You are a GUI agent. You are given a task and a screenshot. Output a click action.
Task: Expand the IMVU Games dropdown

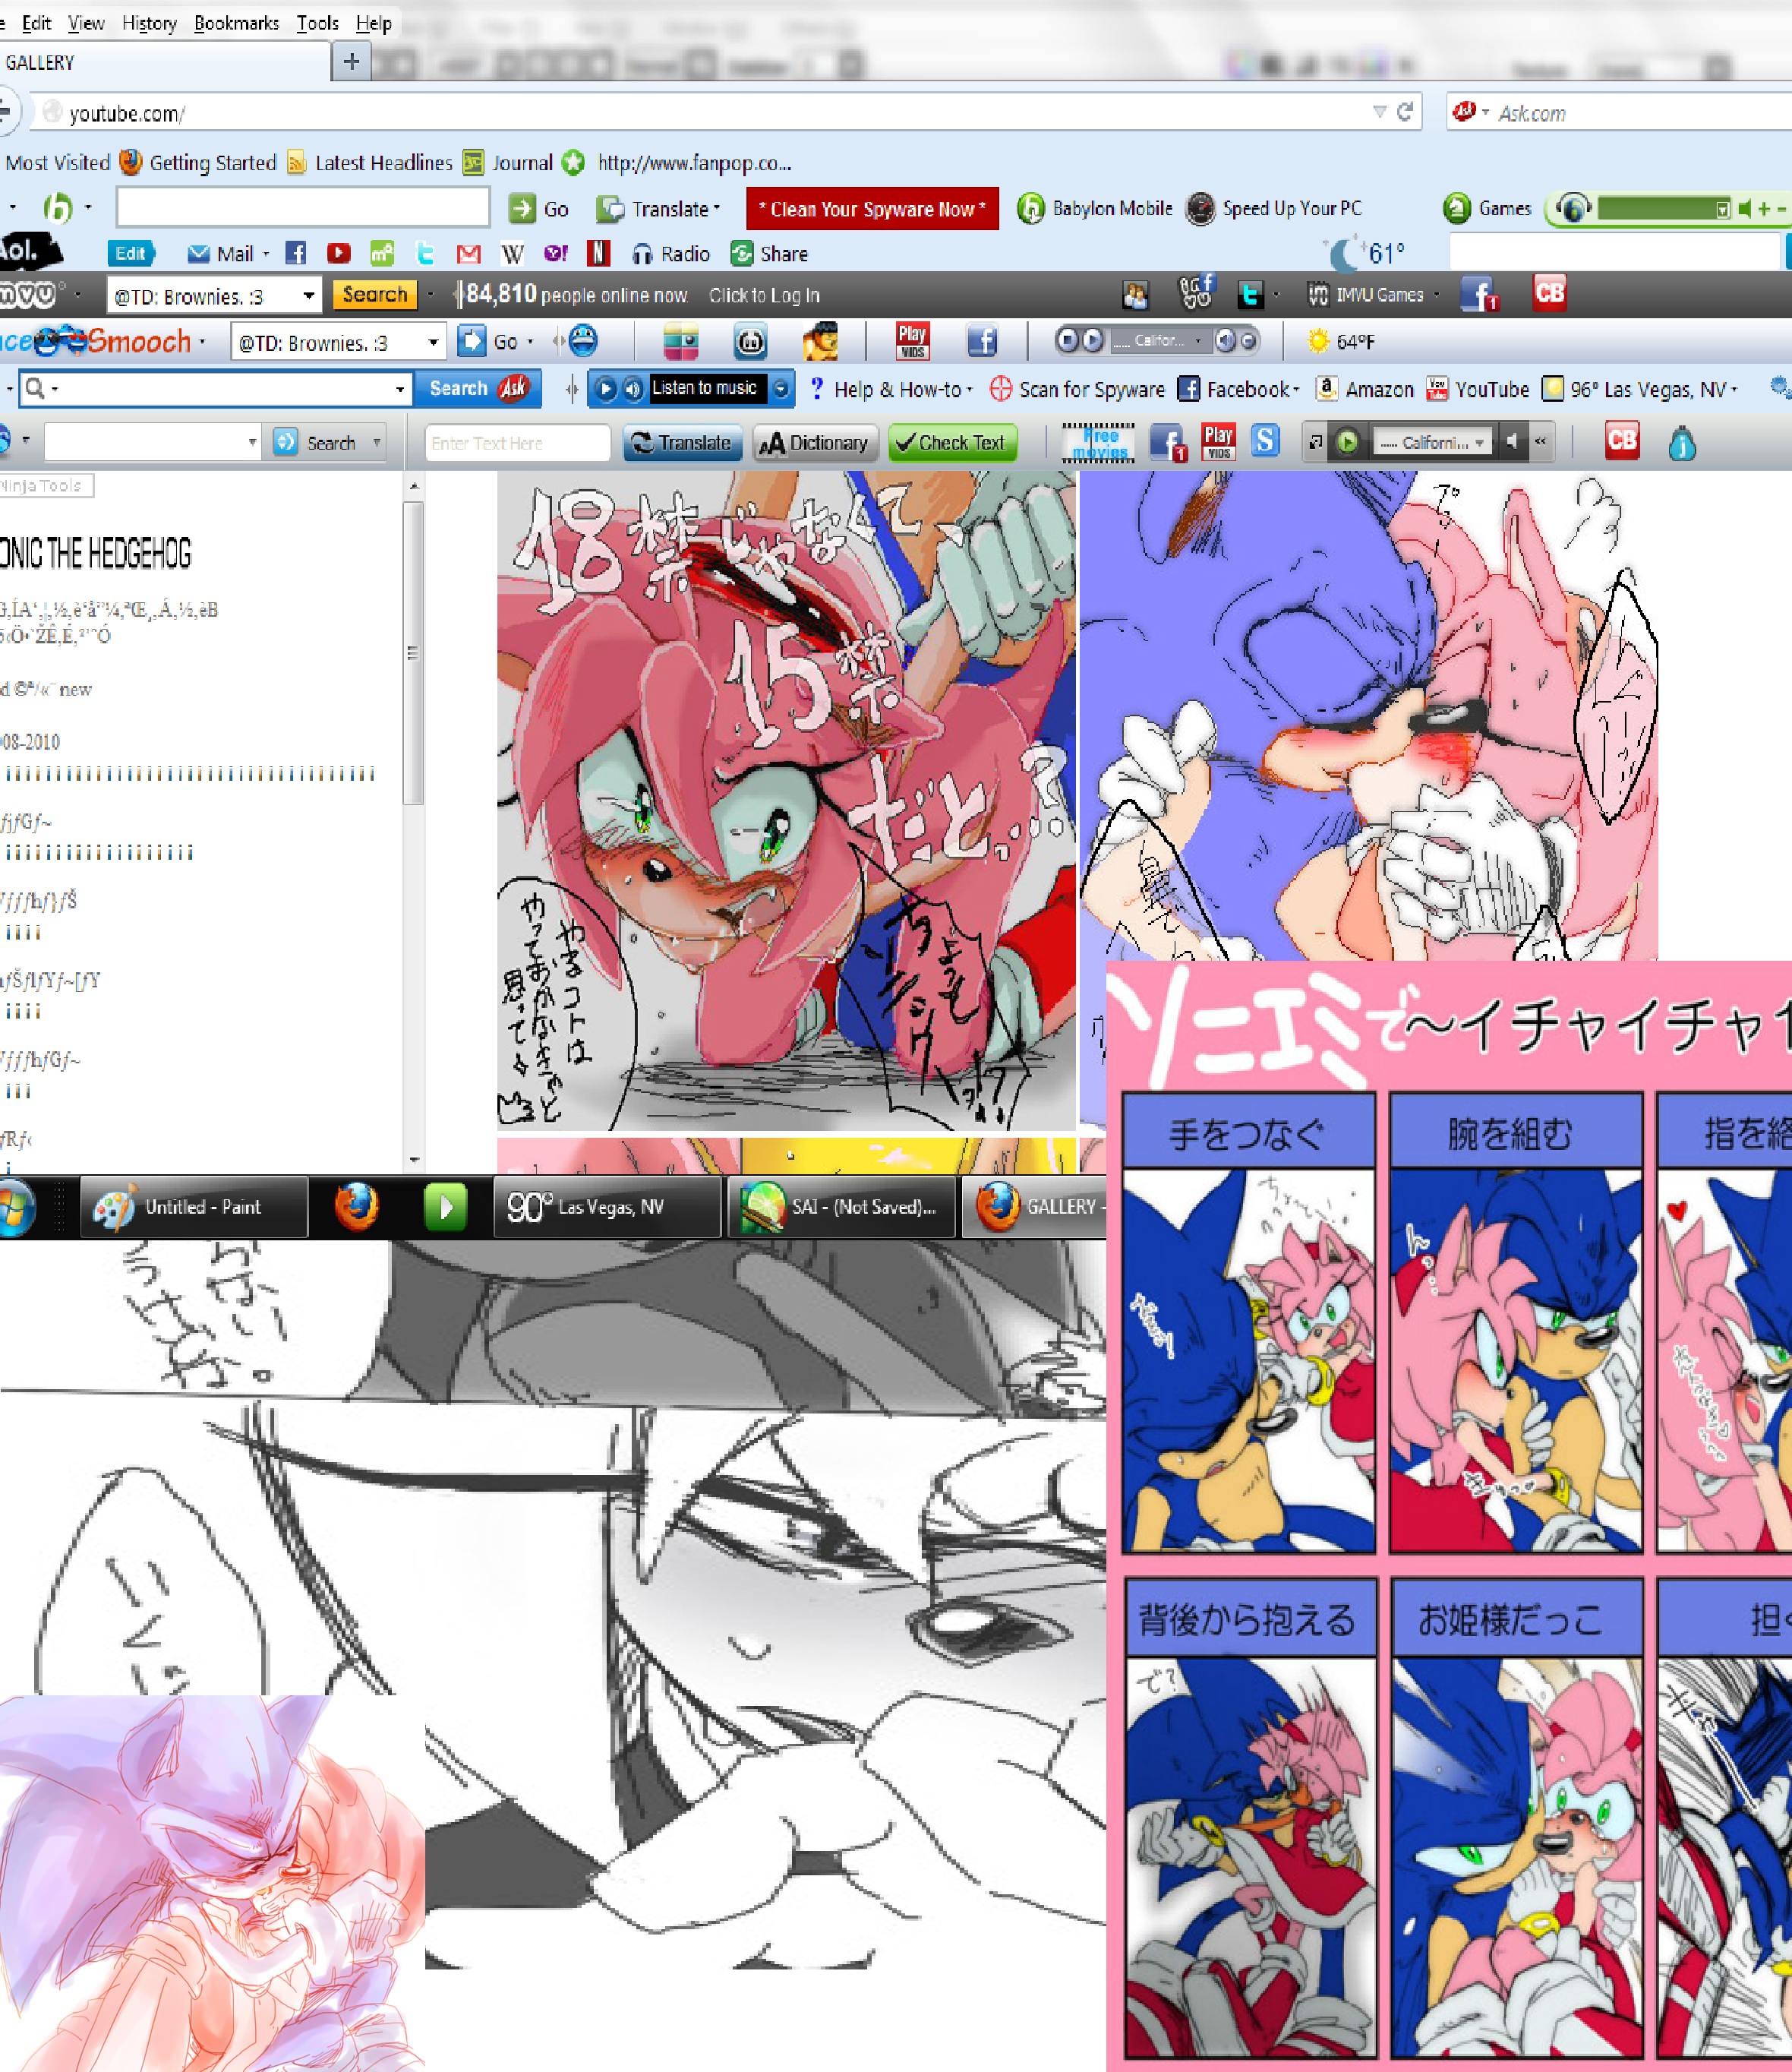pyautogui.click(x=1437, y=295)
